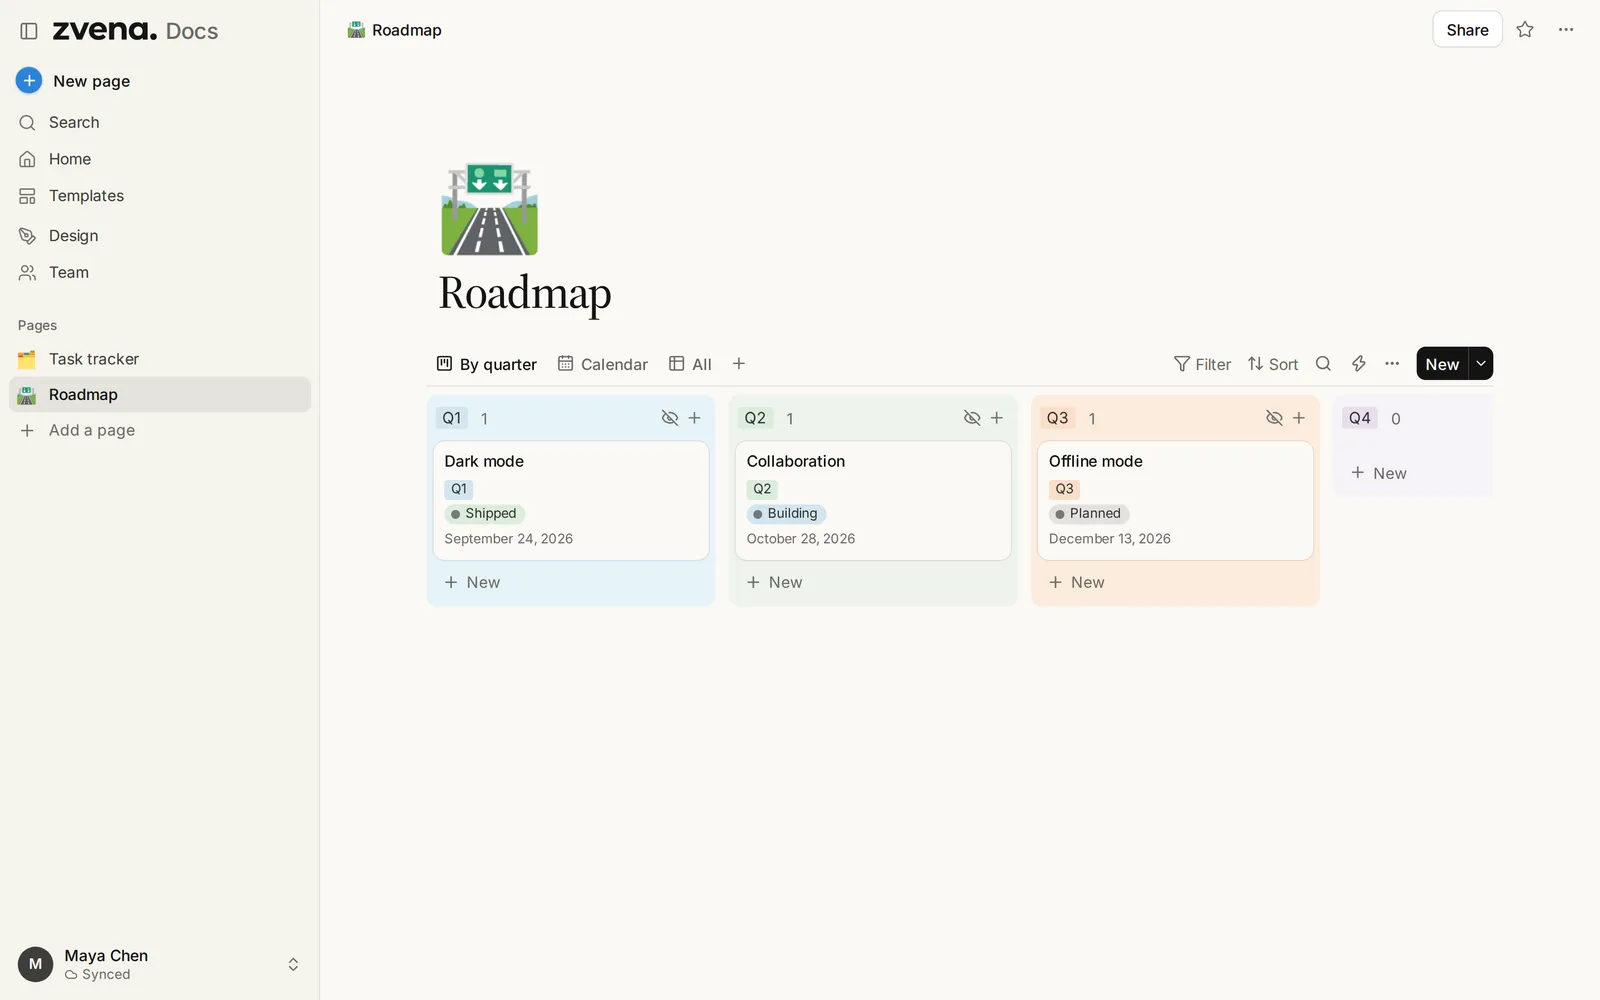Click the Roadmap breadcrumb in the header
Viewport: 1600px width, 1000px height.
395,30
